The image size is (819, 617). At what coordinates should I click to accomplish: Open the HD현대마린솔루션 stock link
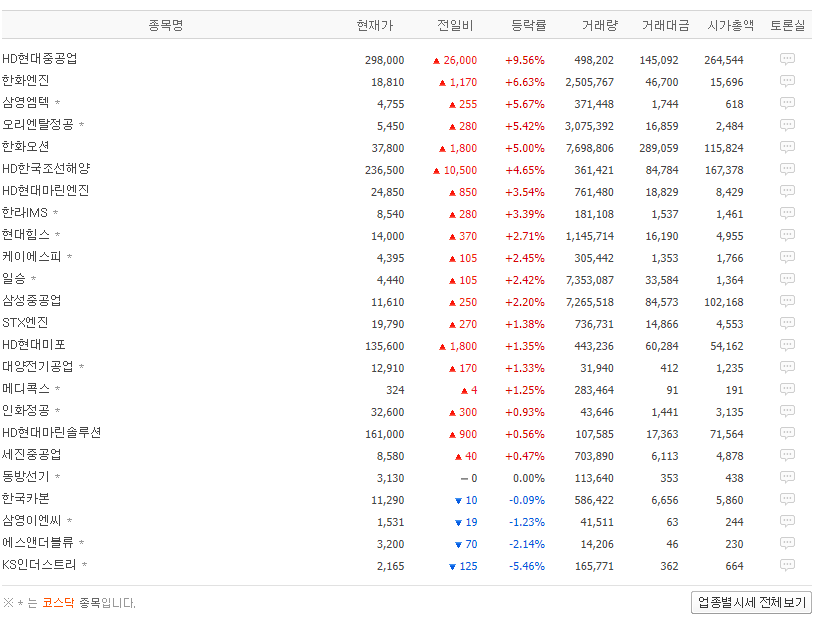point(52,432)
